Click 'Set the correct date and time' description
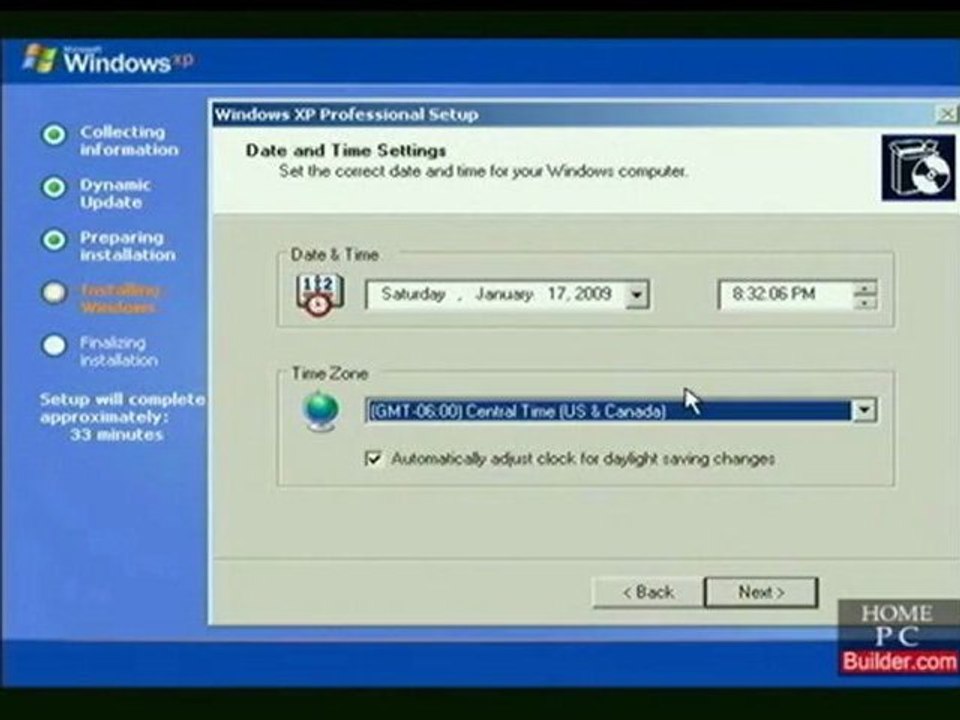960x720 pixels. point(483,171)
